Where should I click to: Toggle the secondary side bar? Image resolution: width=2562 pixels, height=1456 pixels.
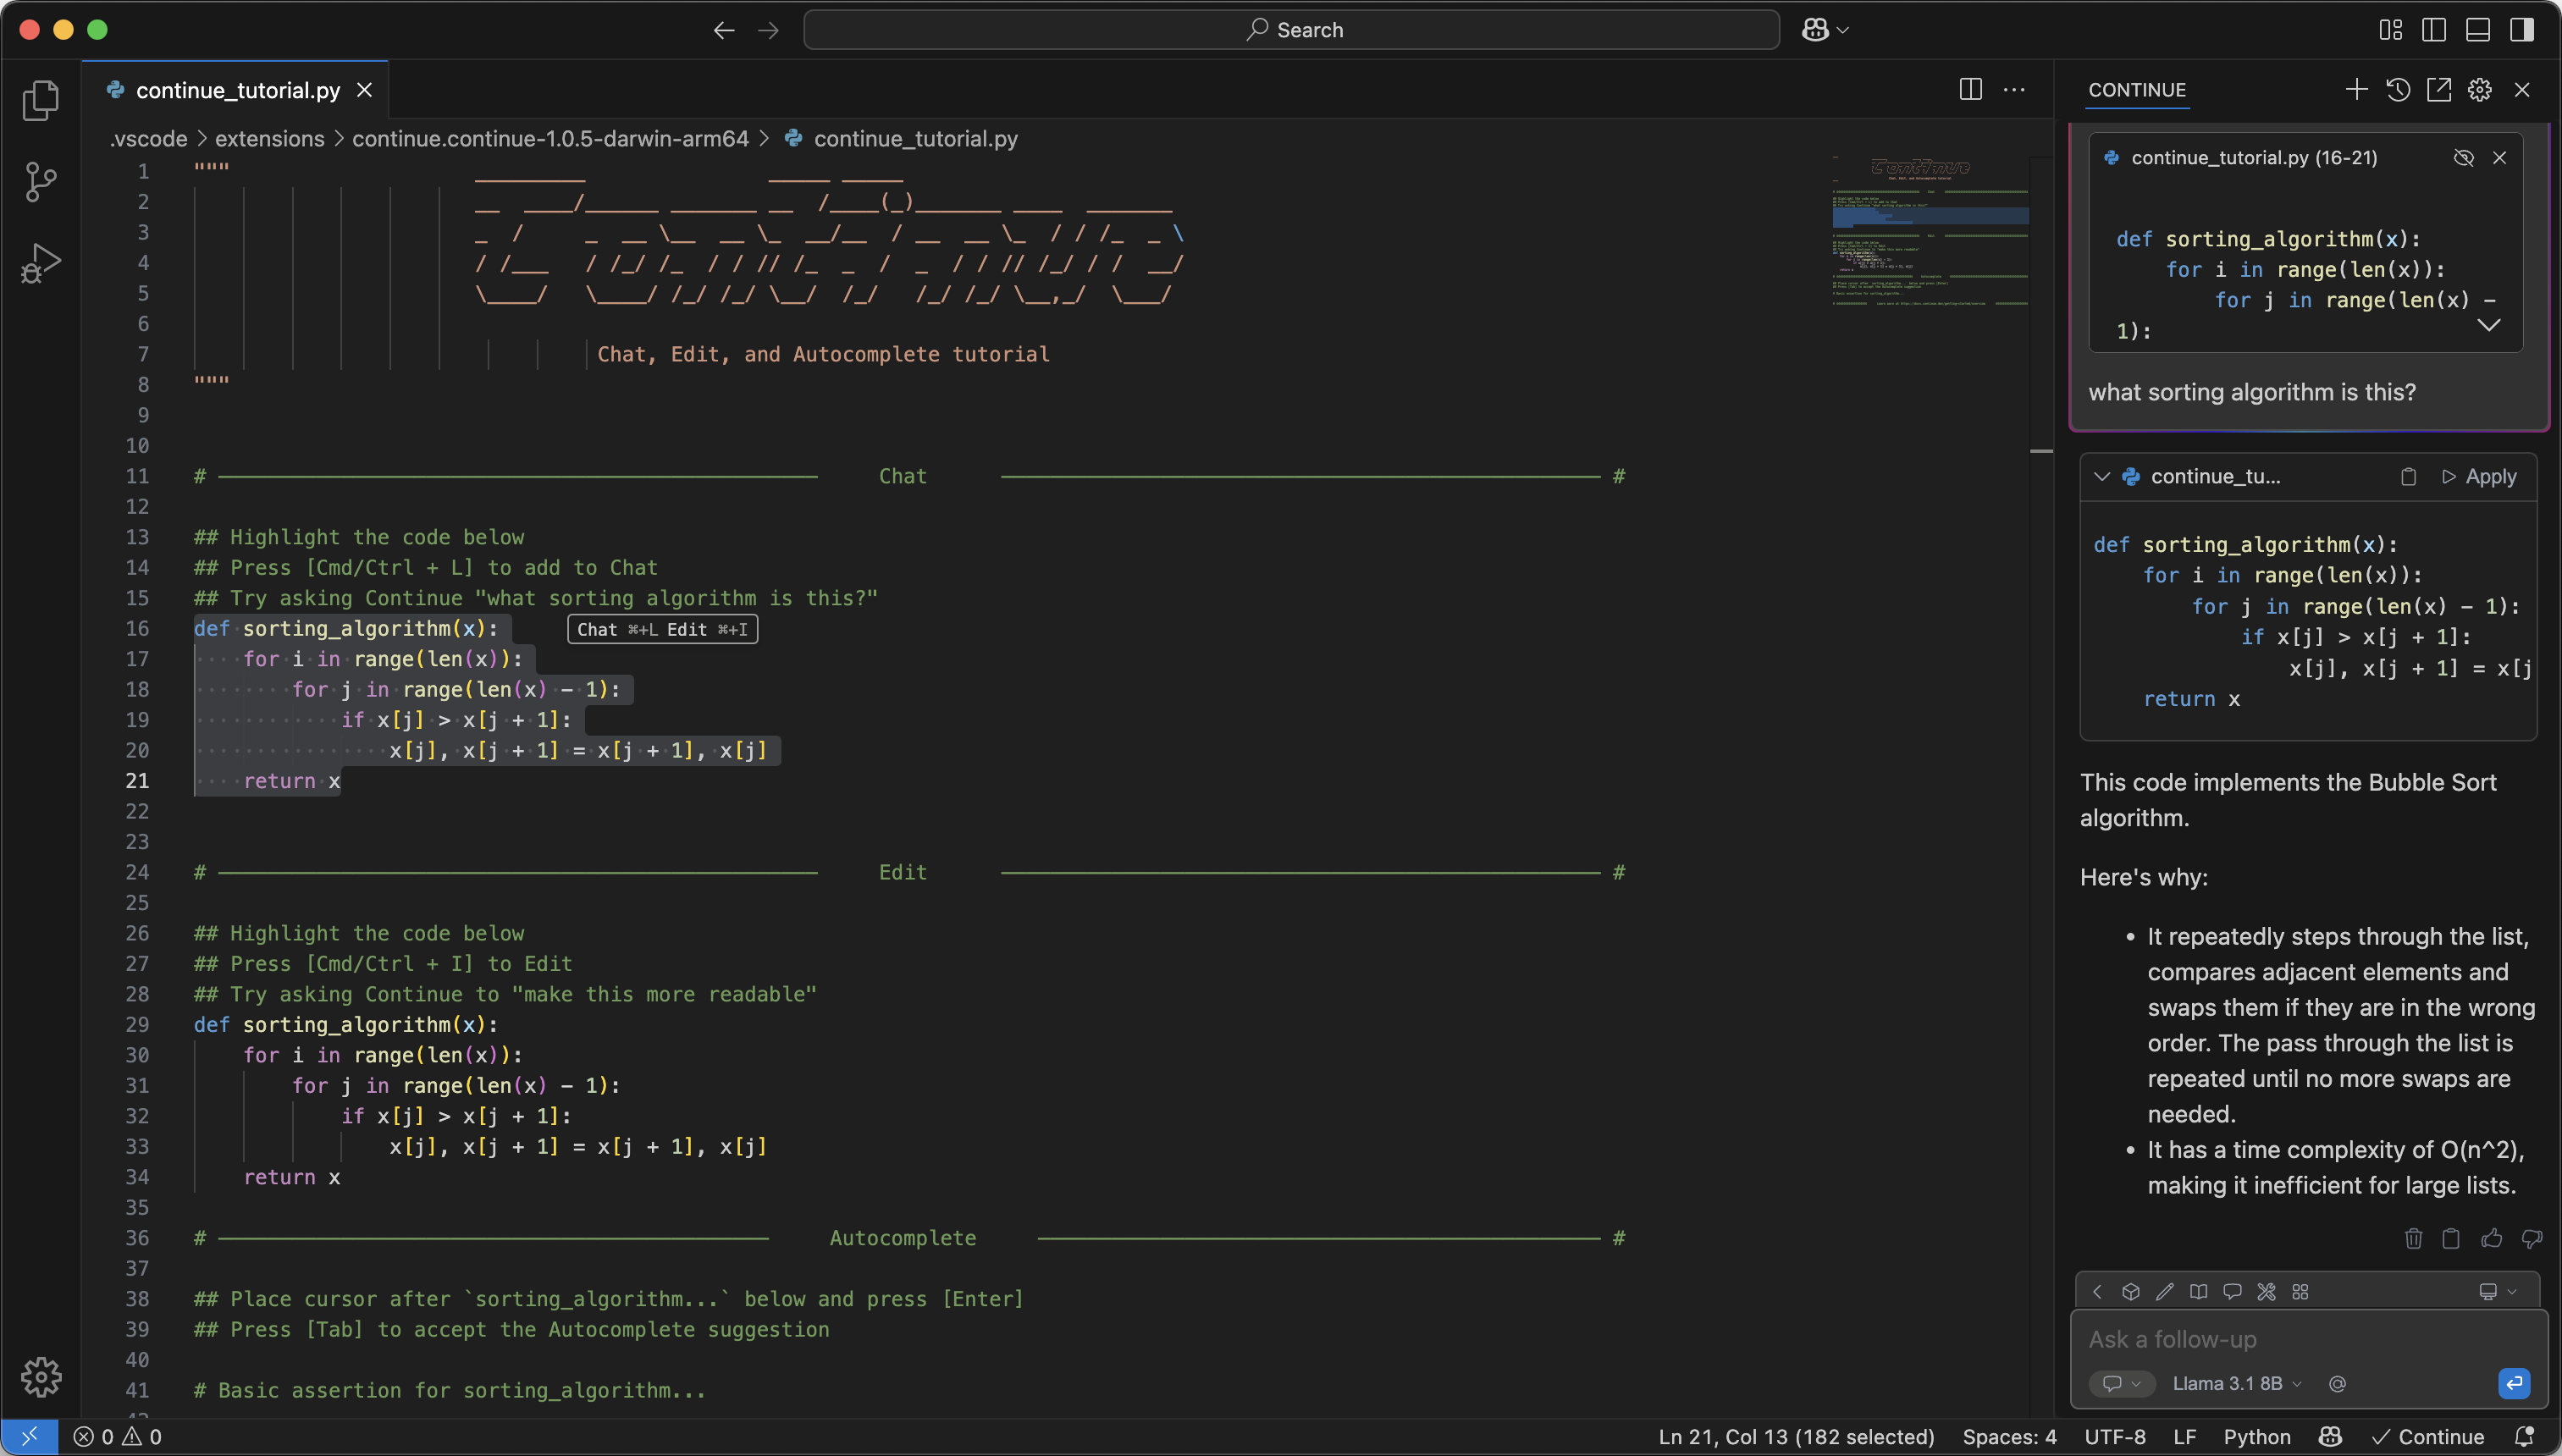pyautogui.click(x=2522, y=30)
